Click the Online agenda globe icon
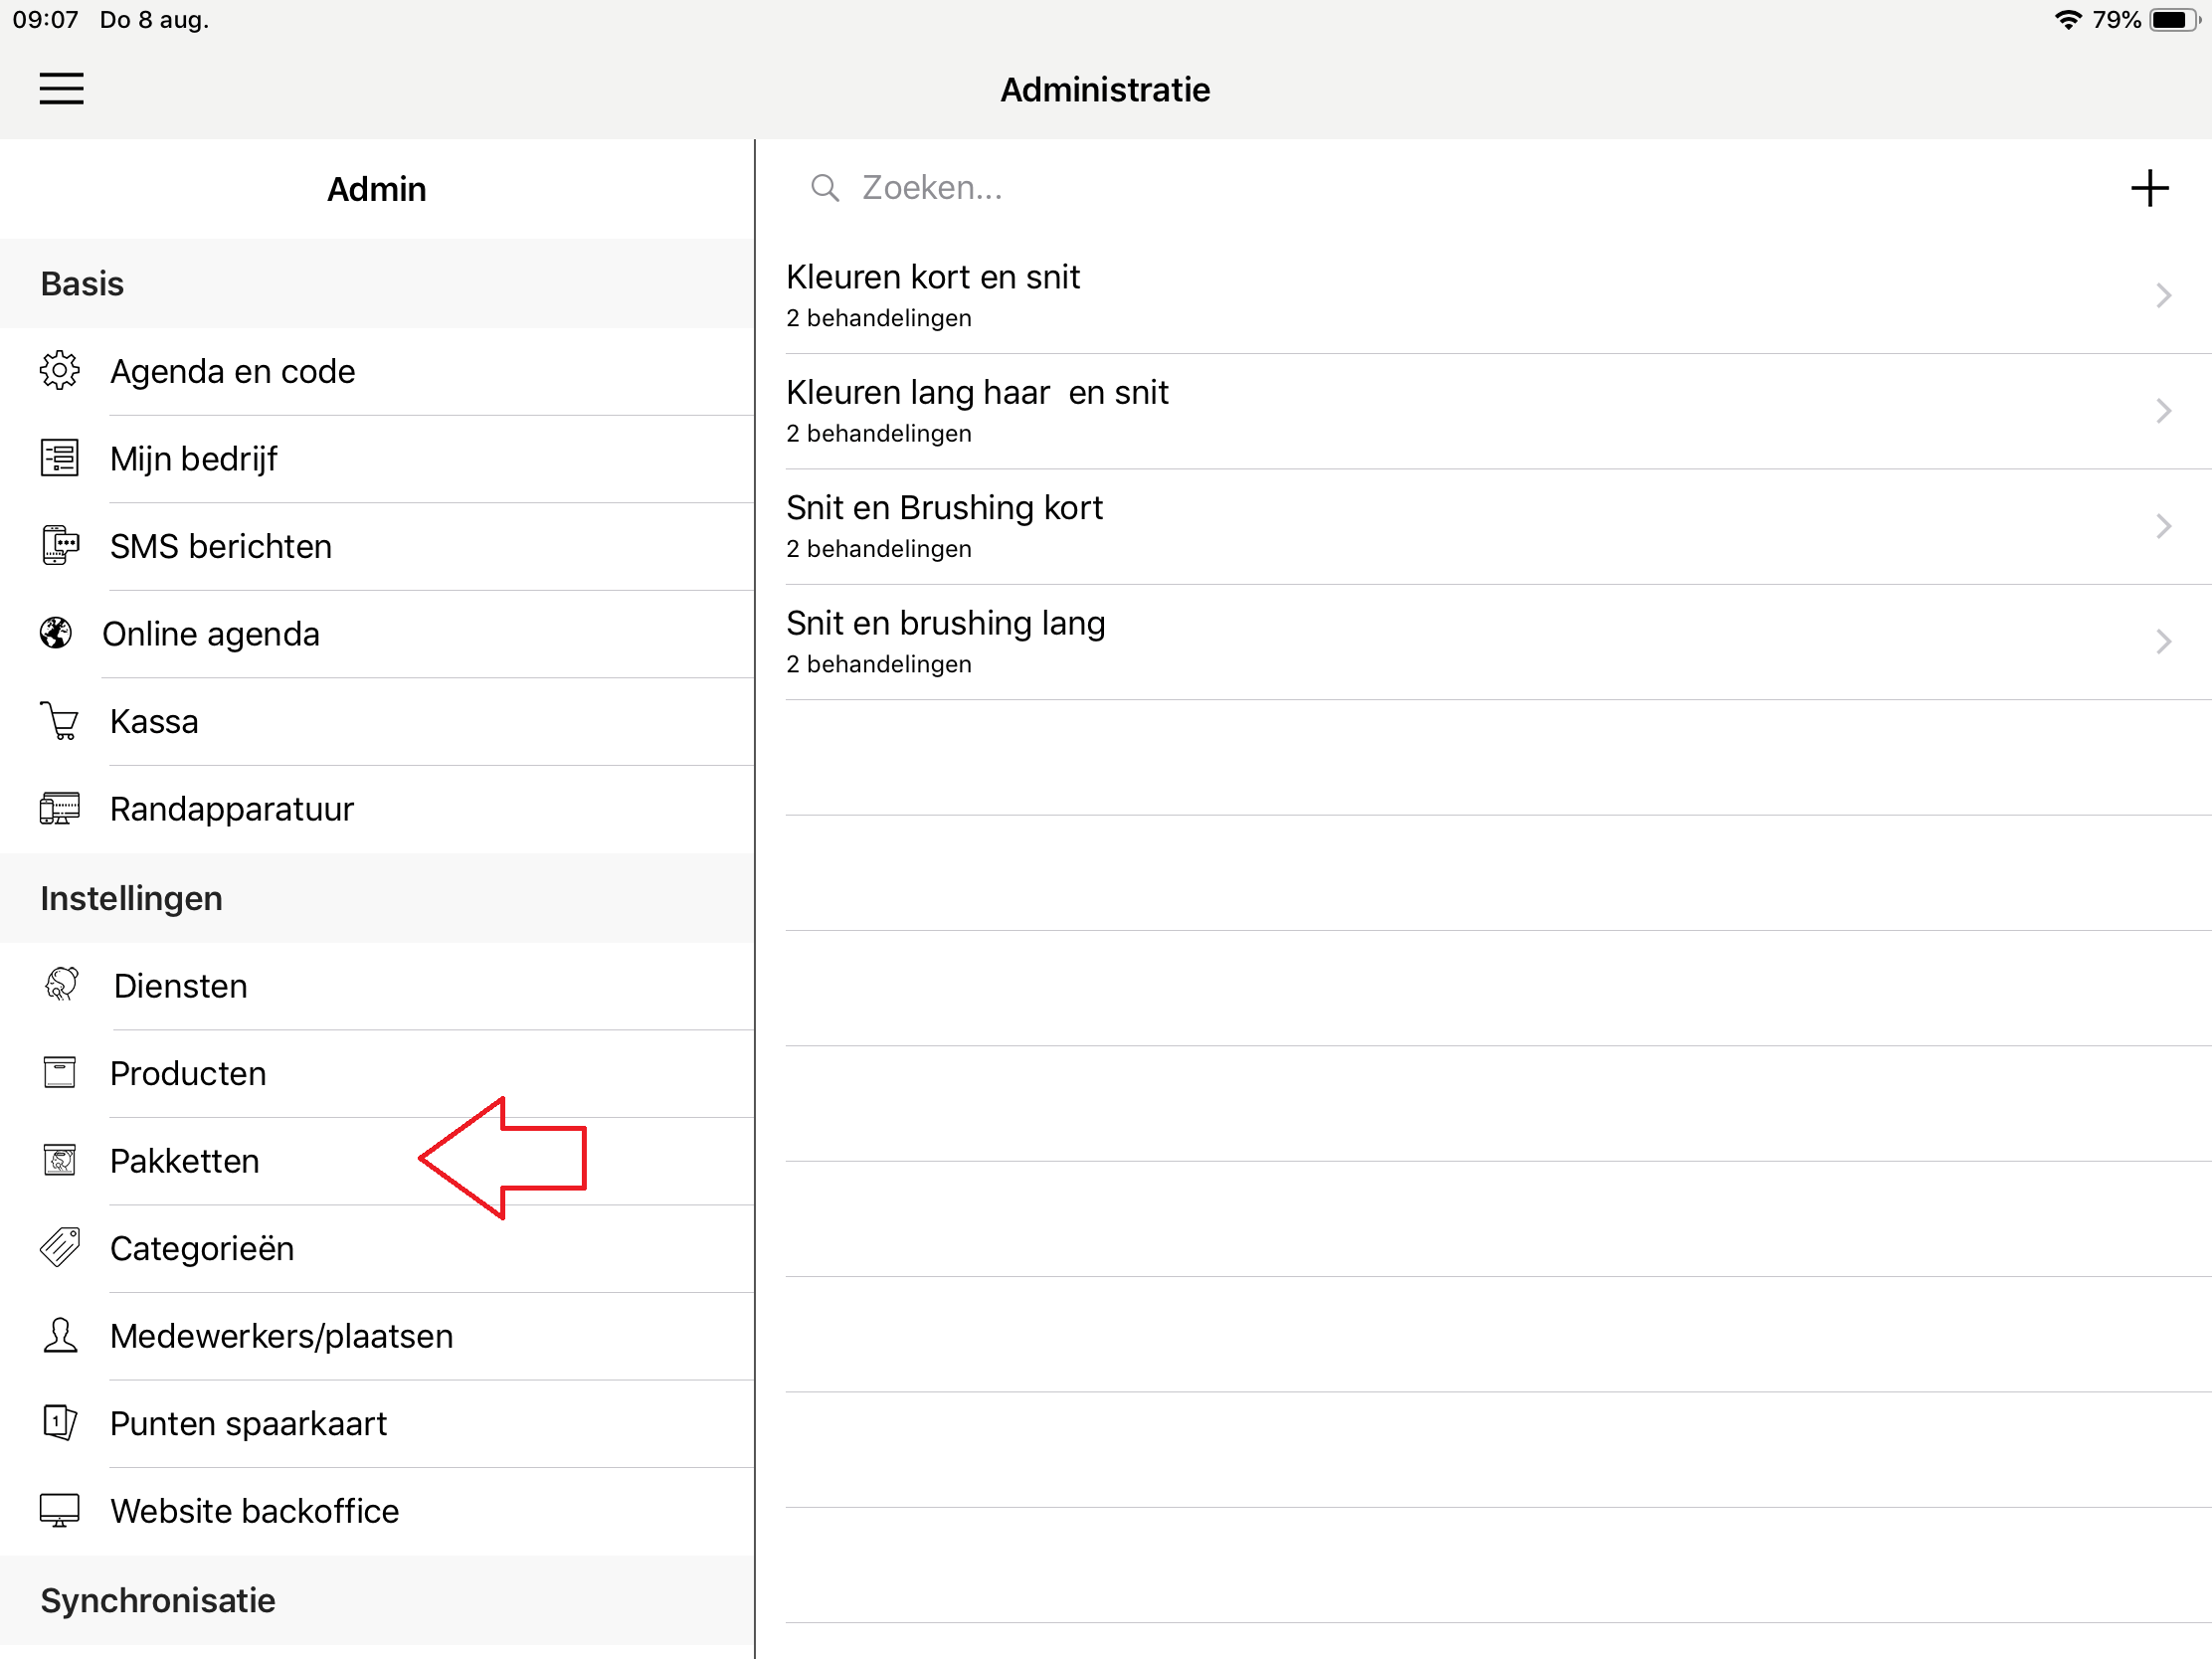This screenshot has height=1659, width=2212. click(56, 633)
